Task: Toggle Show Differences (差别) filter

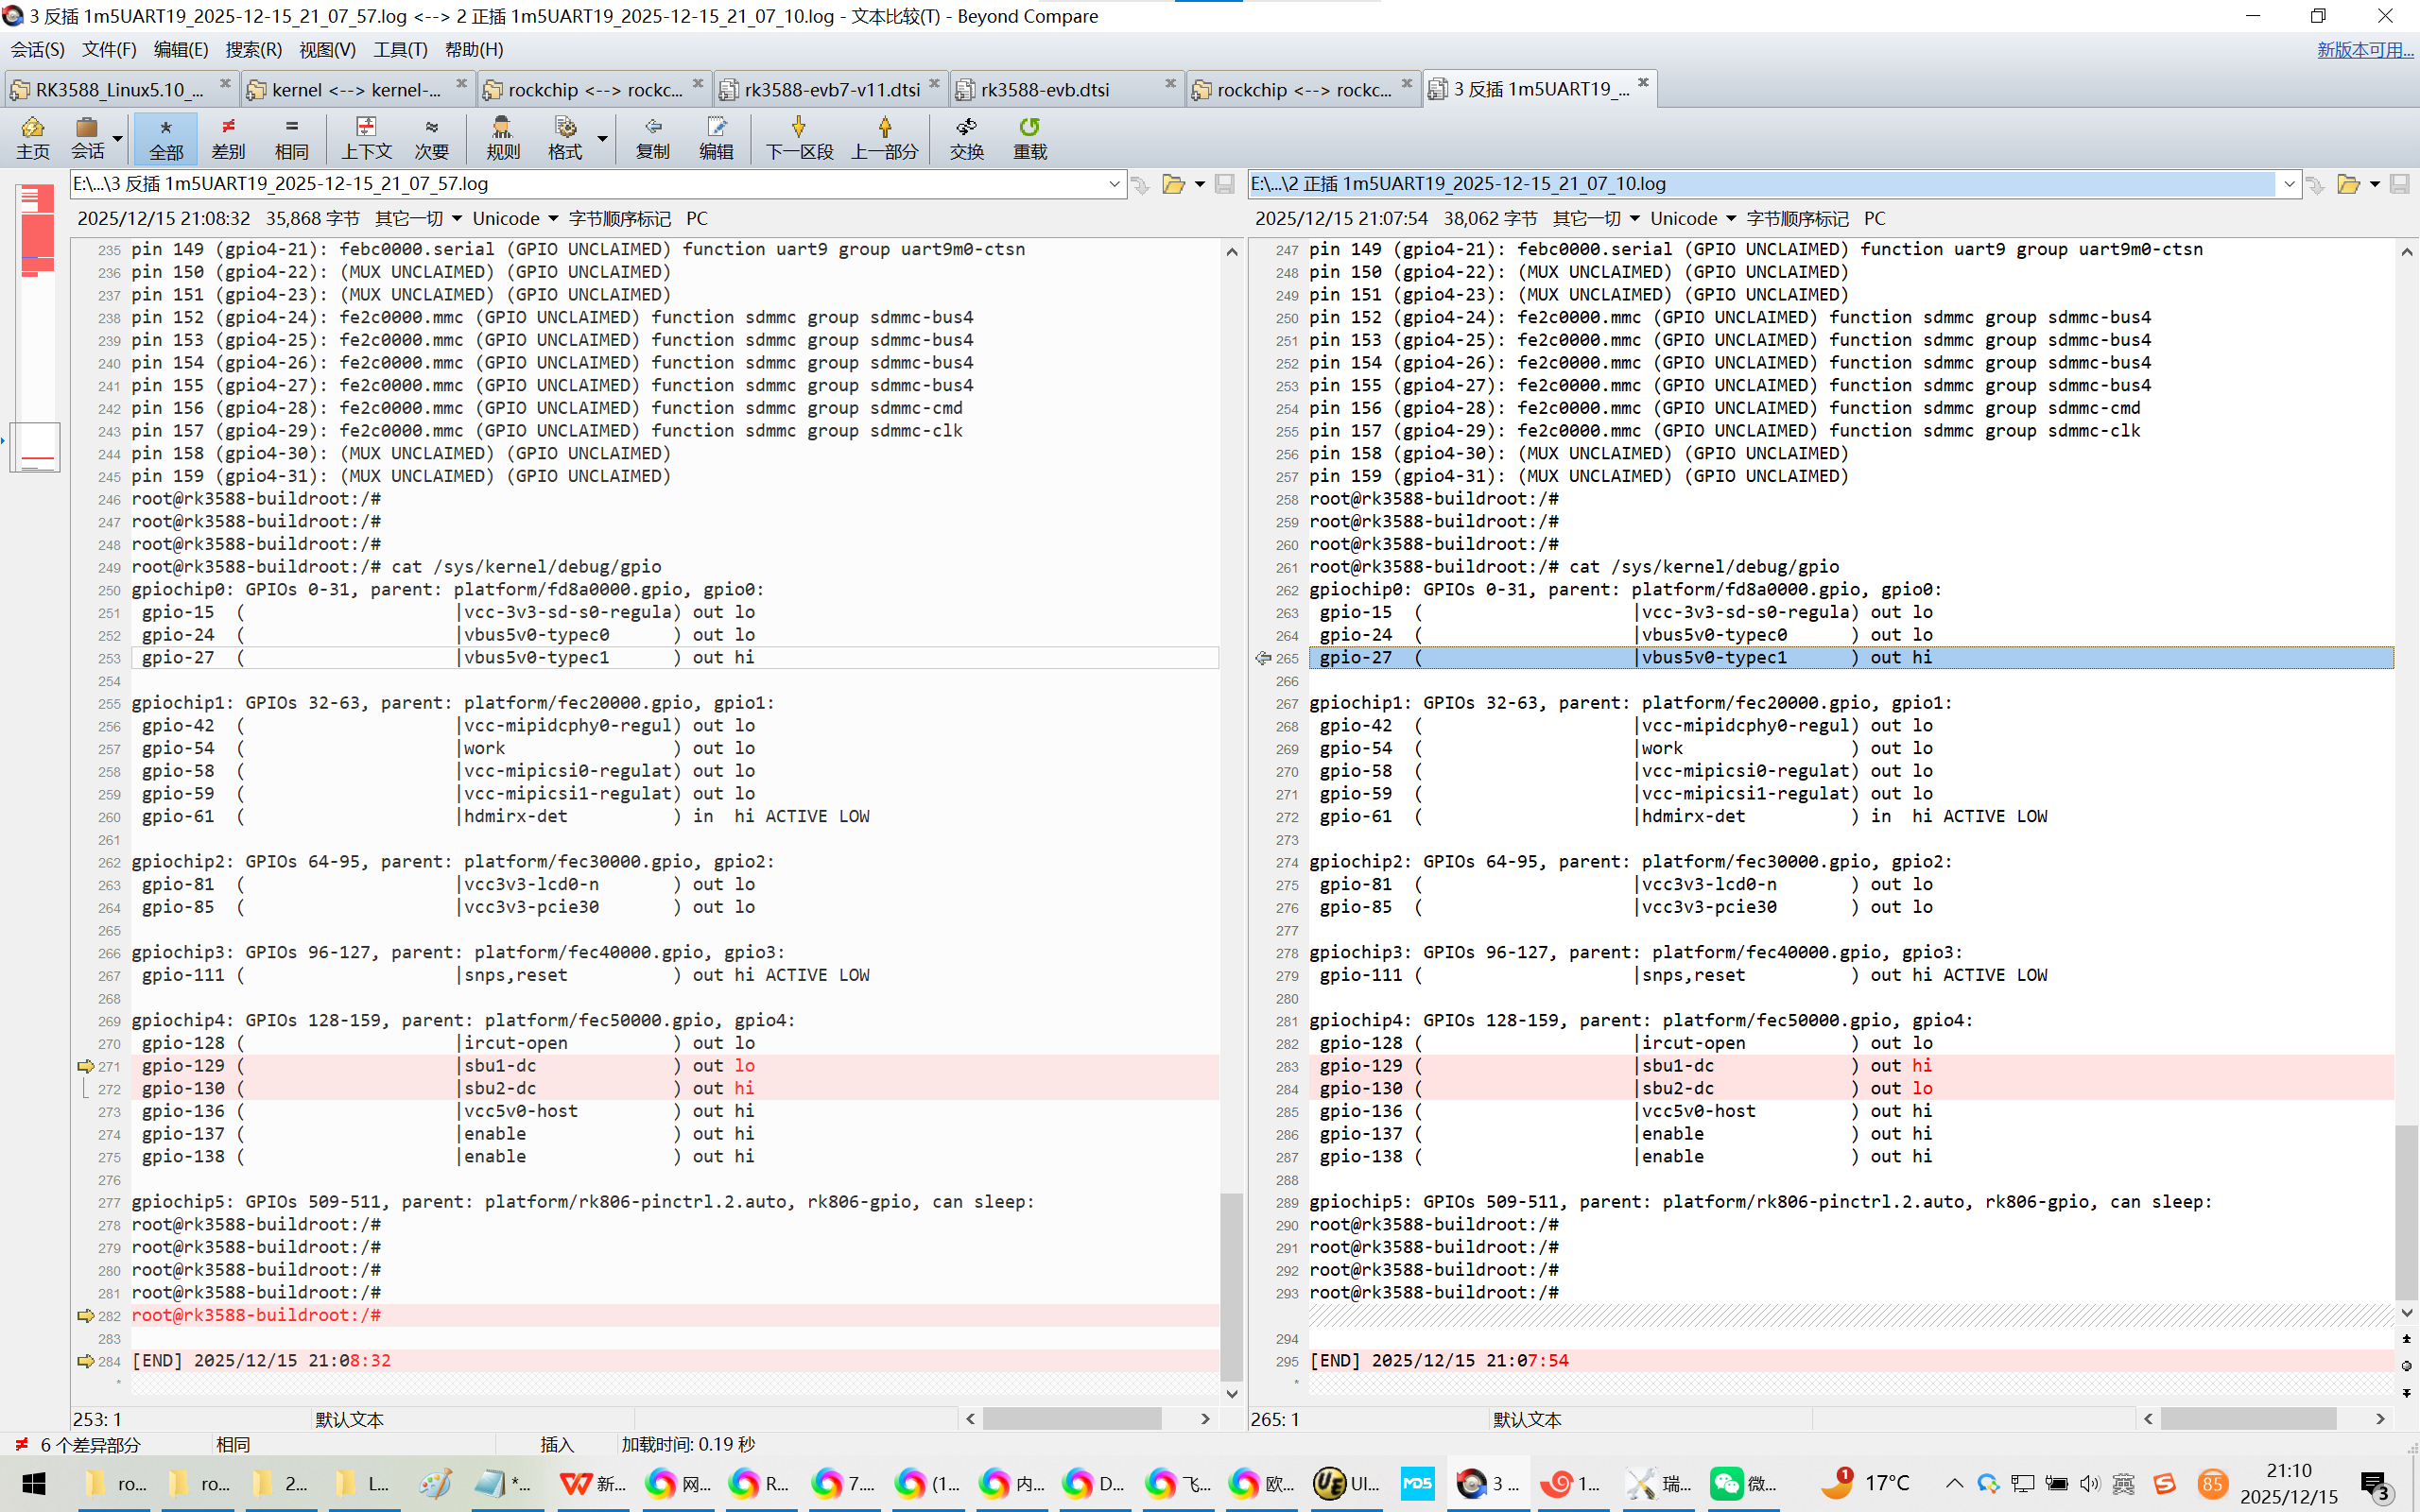Action: [228, 137]
